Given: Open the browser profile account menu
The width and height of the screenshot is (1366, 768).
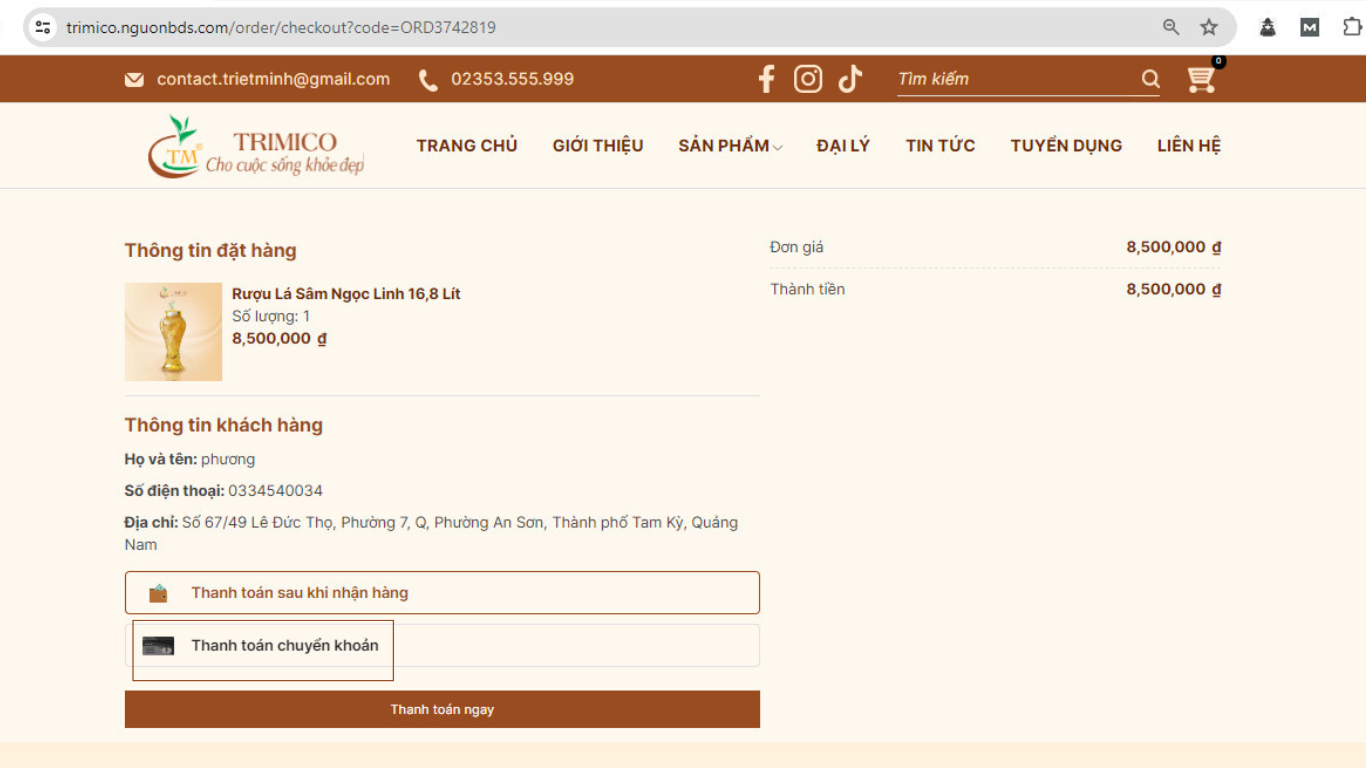Looking at the screenshot, I should pyautogui.click(x=1267, y=27).
